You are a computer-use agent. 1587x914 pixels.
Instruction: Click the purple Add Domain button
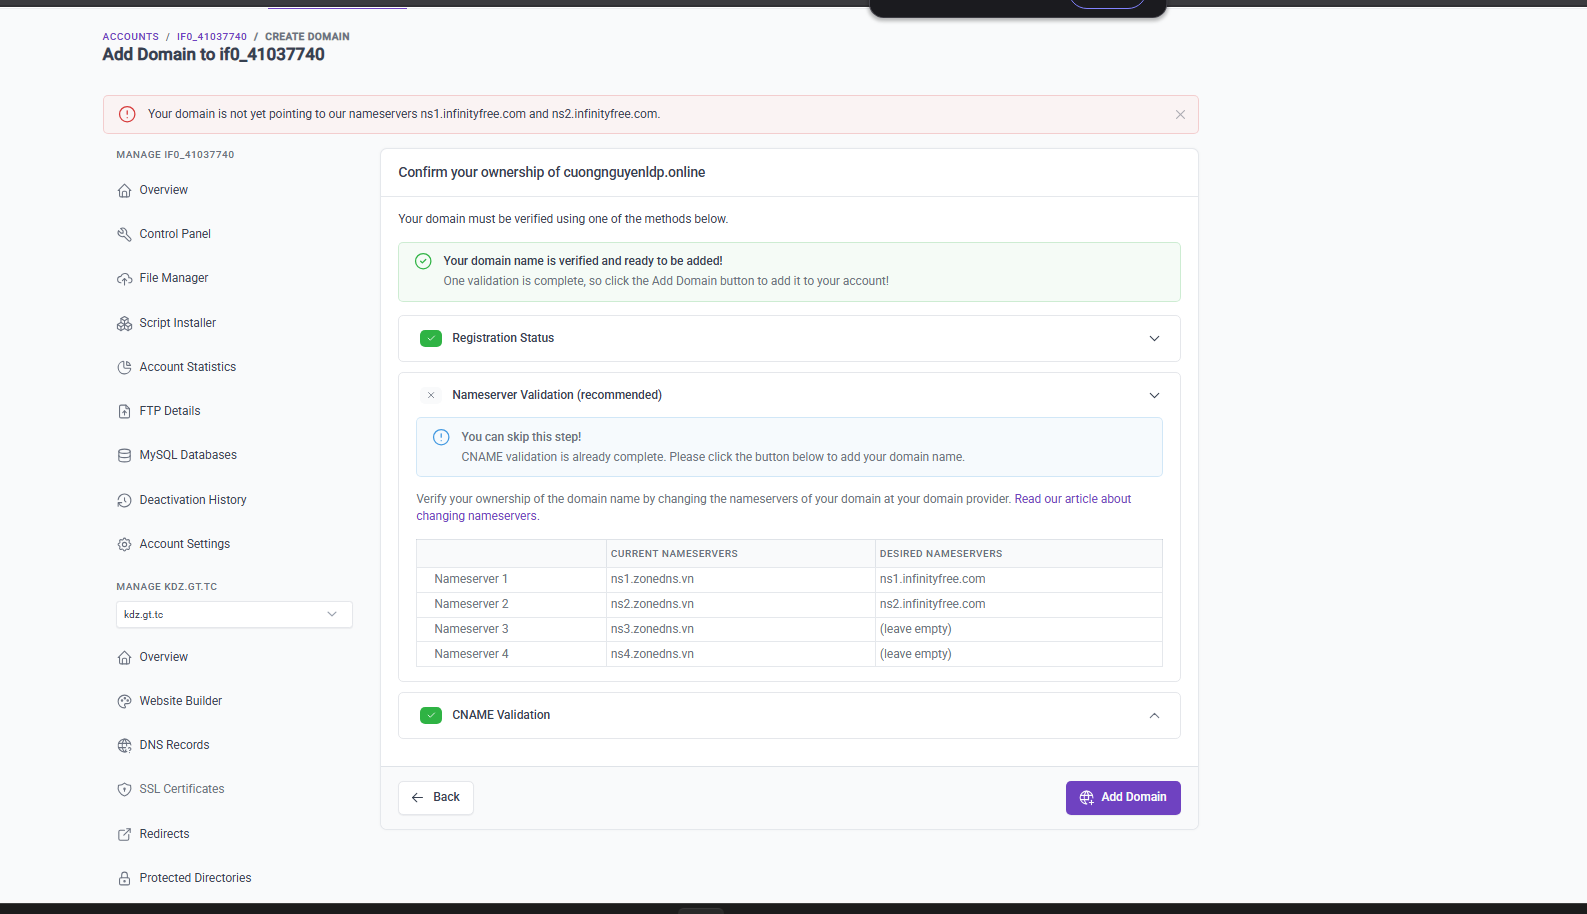pos(1122,797)
